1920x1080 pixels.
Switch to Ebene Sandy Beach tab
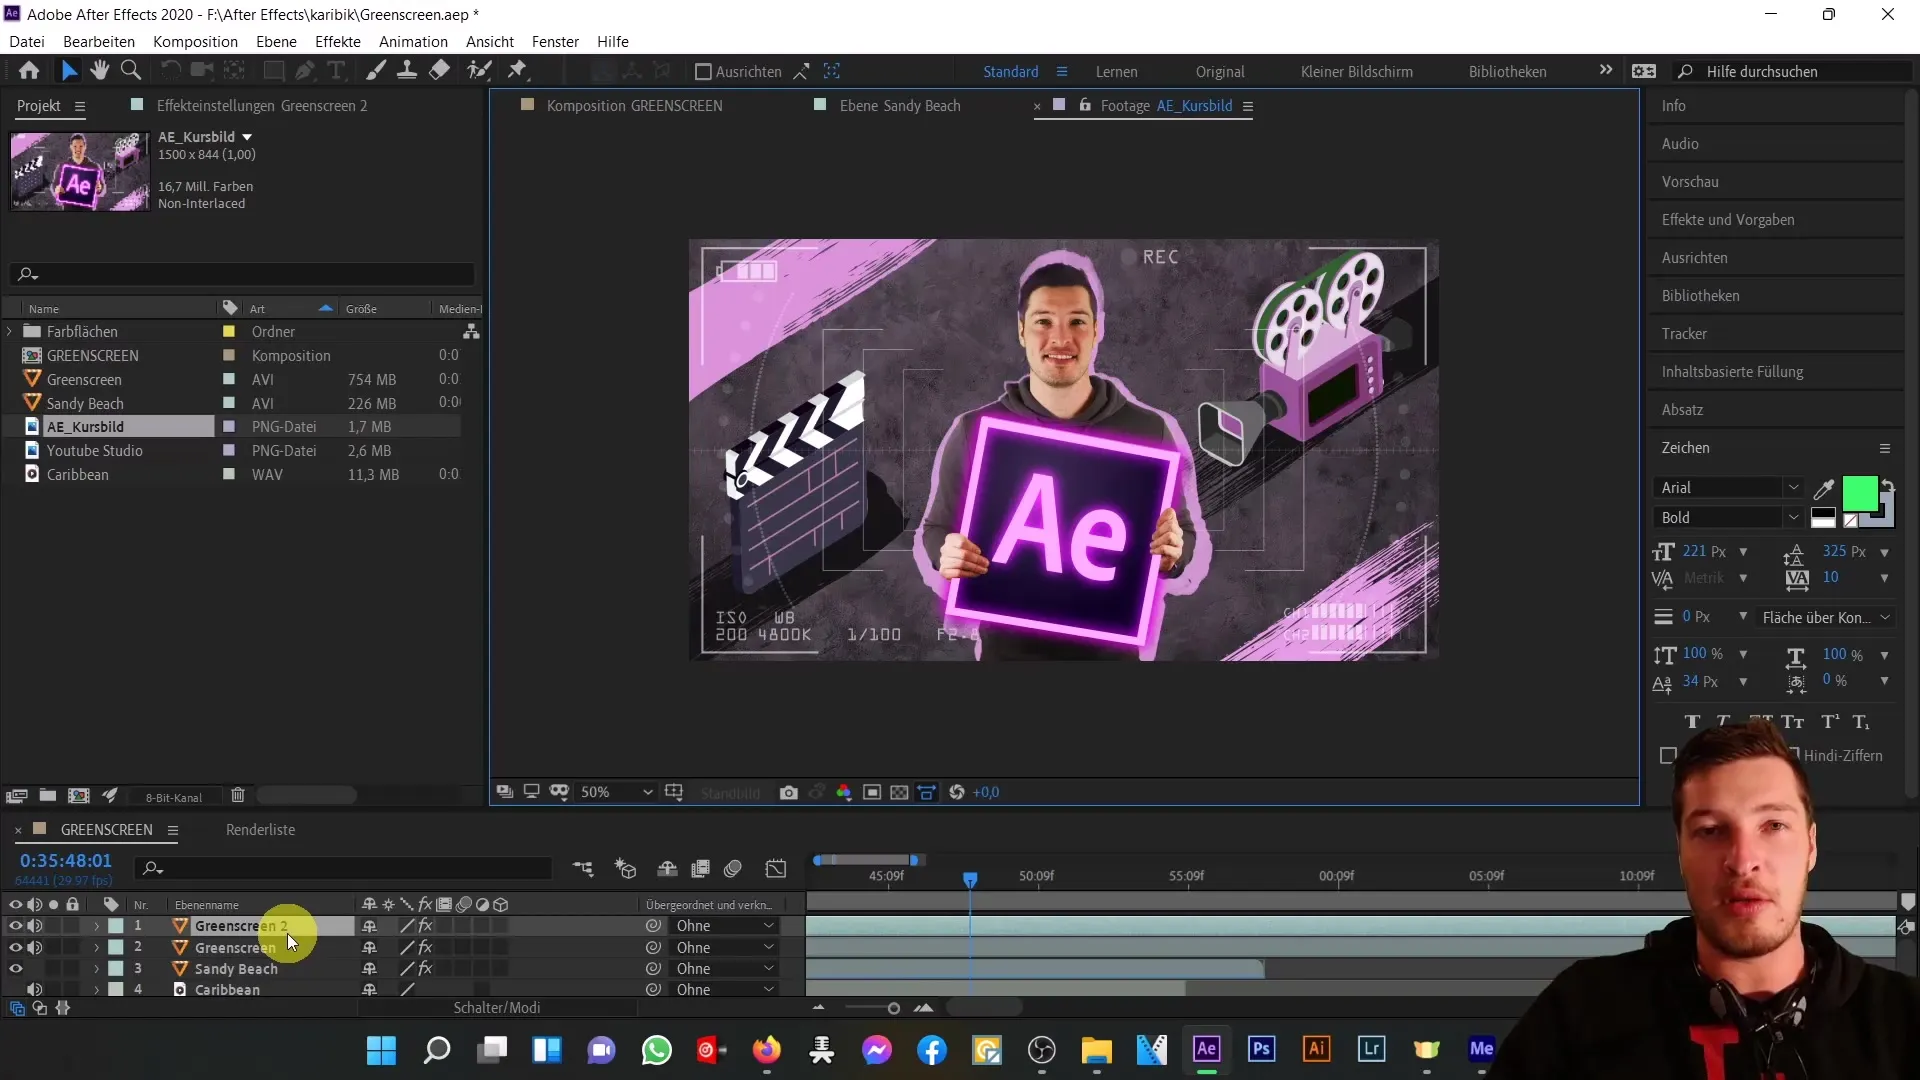(x=900, y=106)
